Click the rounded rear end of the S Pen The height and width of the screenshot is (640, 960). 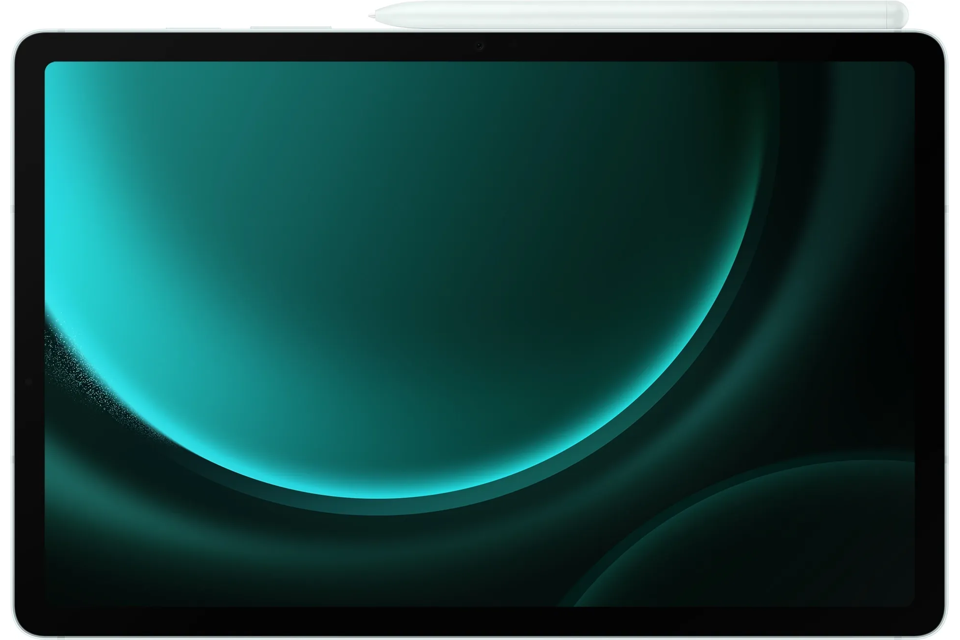coord(902,15)
